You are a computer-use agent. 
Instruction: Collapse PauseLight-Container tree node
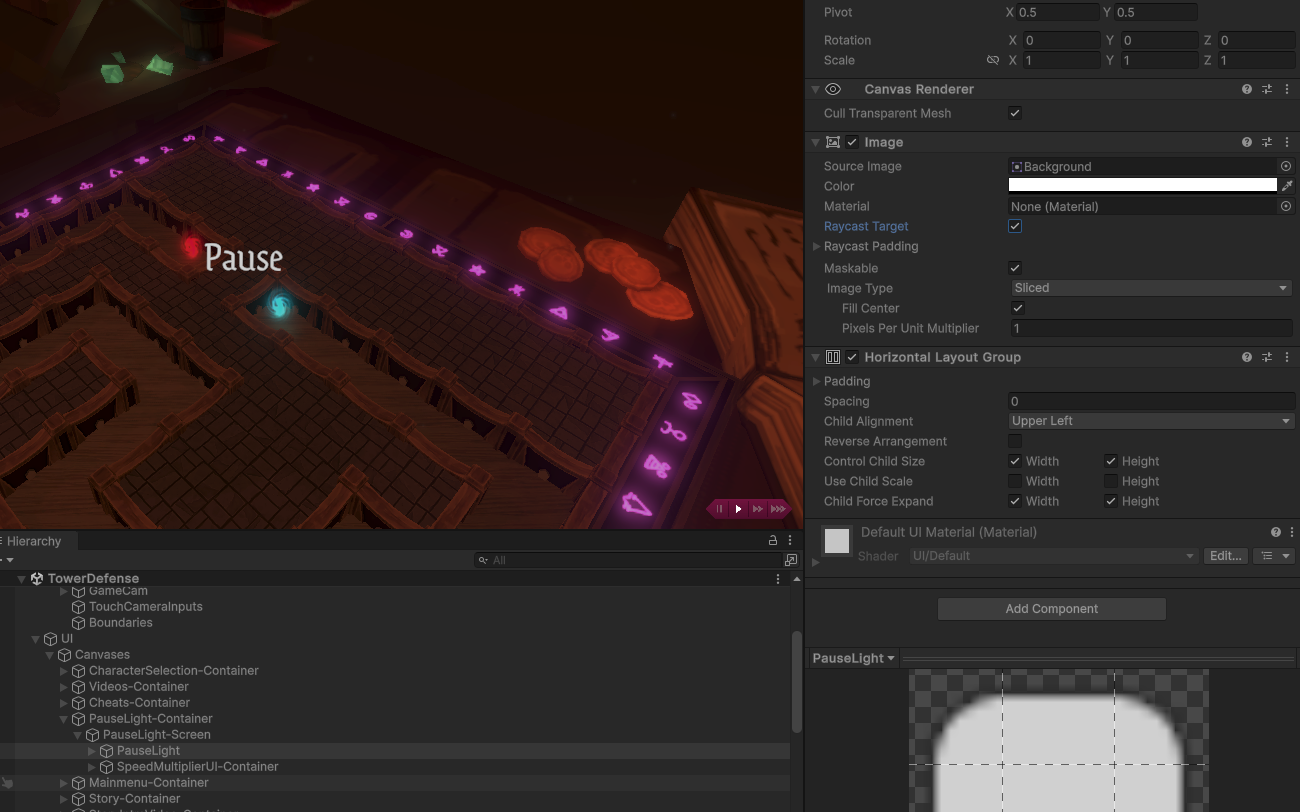coord(64,719)
